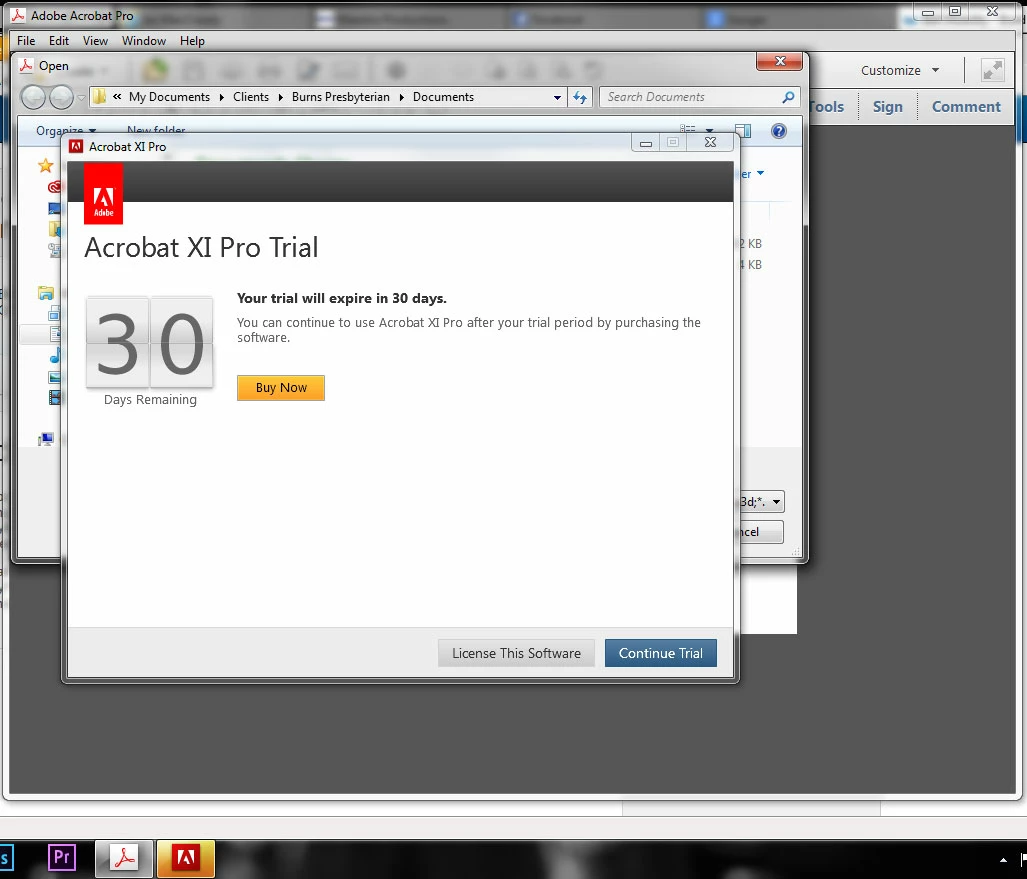Select the Libraries icon in the sidebar
The height and width of the screenshot is (879, 1027).
(x=46, y=293)
